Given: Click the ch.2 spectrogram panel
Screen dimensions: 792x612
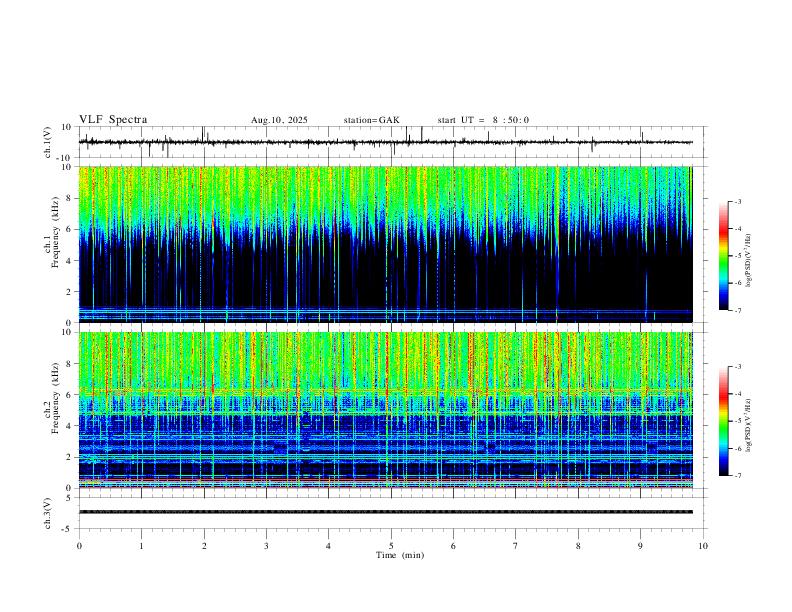Looking at the screenshot, I should coord(385,410).
